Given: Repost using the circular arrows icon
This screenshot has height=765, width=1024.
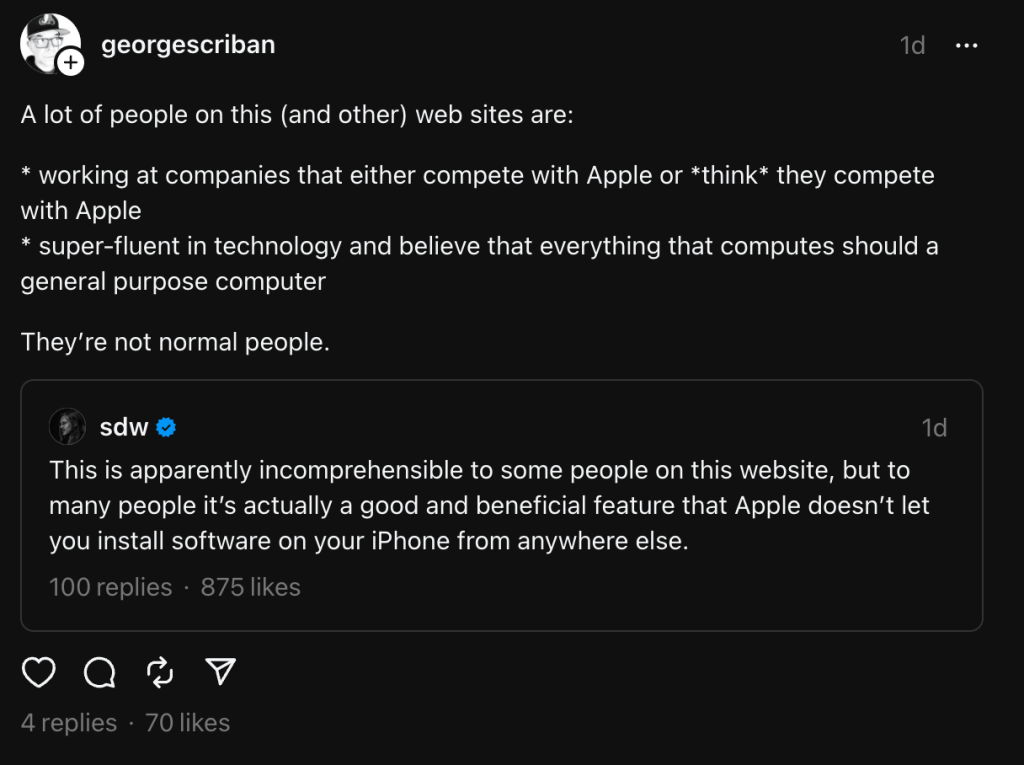Looking at the screenshot, I should (x=160, y=673).
